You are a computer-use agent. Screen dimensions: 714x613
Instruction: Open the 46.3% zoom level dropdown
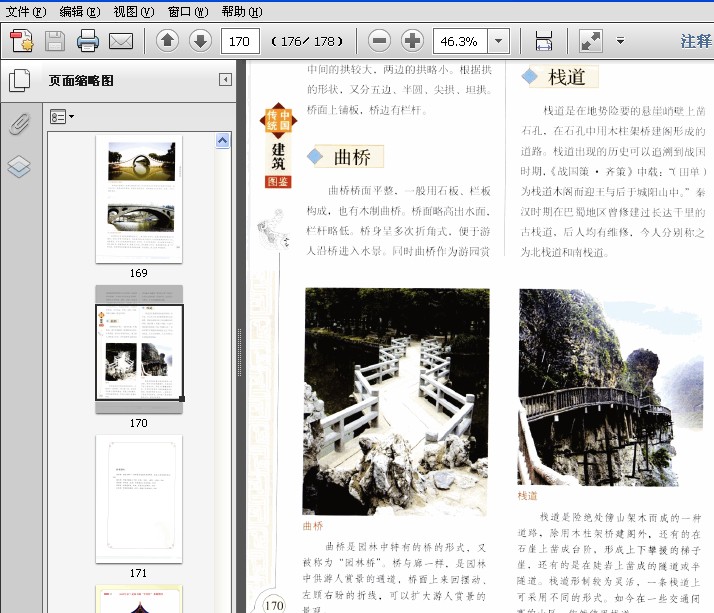(498, 41)
